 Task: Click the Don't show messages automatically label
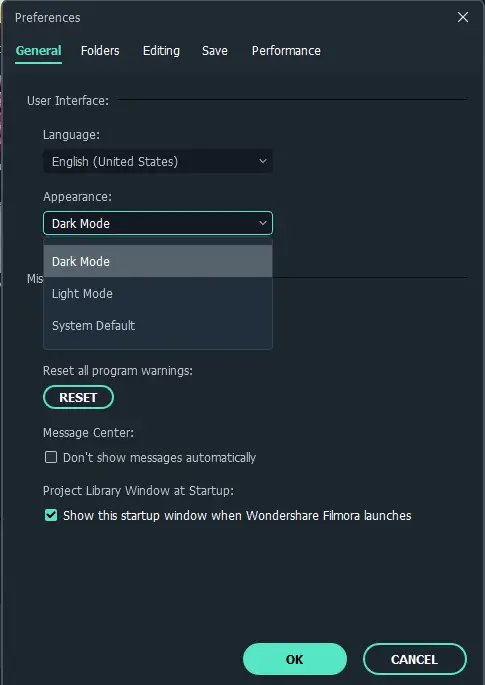coord(159,457)
